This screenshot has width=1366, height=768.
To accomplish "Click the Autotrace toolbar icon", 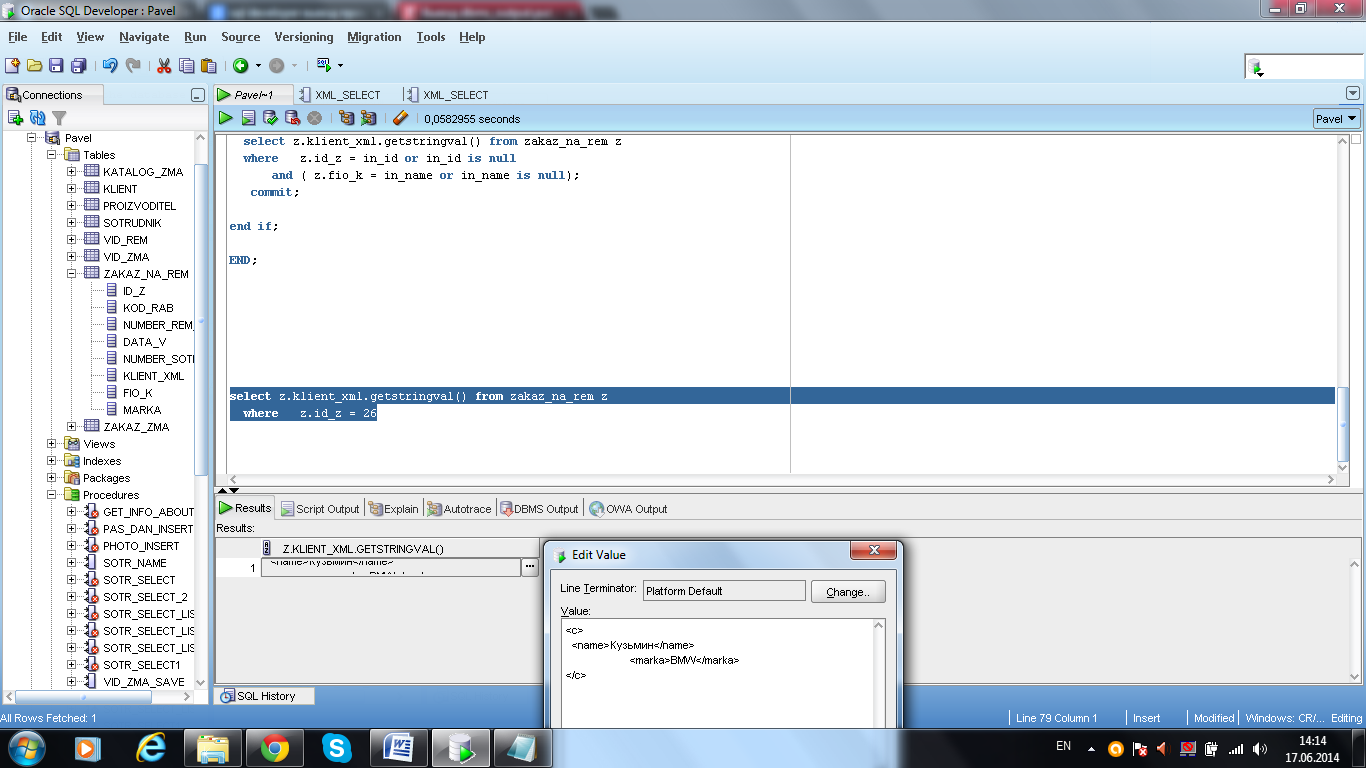I will pos(369,118).
